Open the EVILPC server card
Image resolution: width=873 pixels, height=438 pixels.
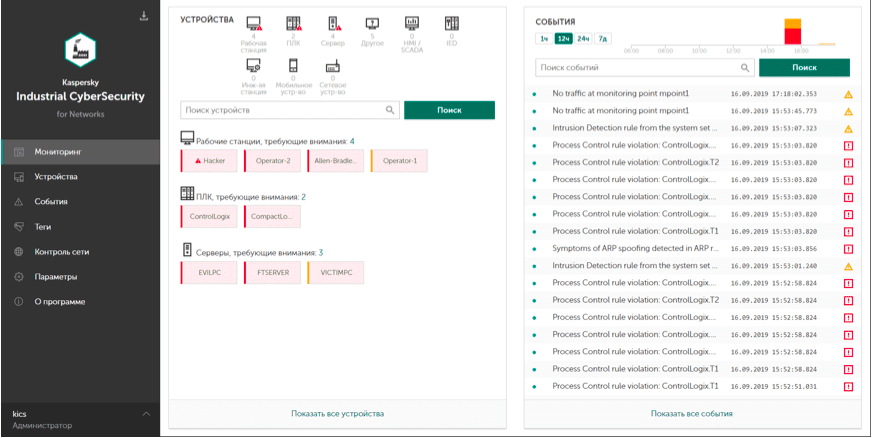tap(209, 273)
